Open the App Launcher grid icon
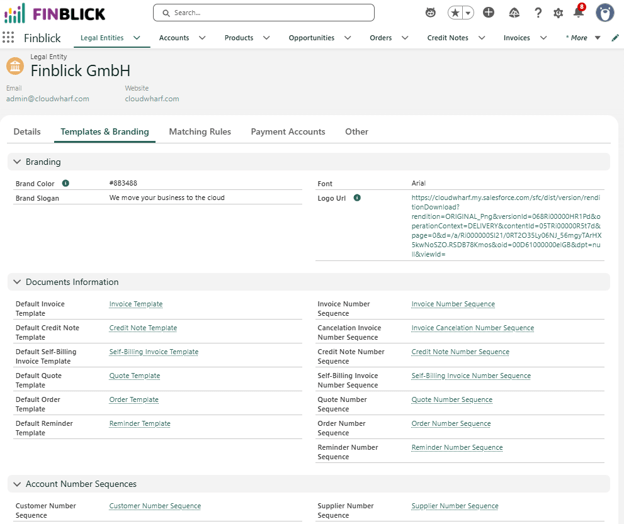Viewport: 624px width, 524px height. coord(8,37)
